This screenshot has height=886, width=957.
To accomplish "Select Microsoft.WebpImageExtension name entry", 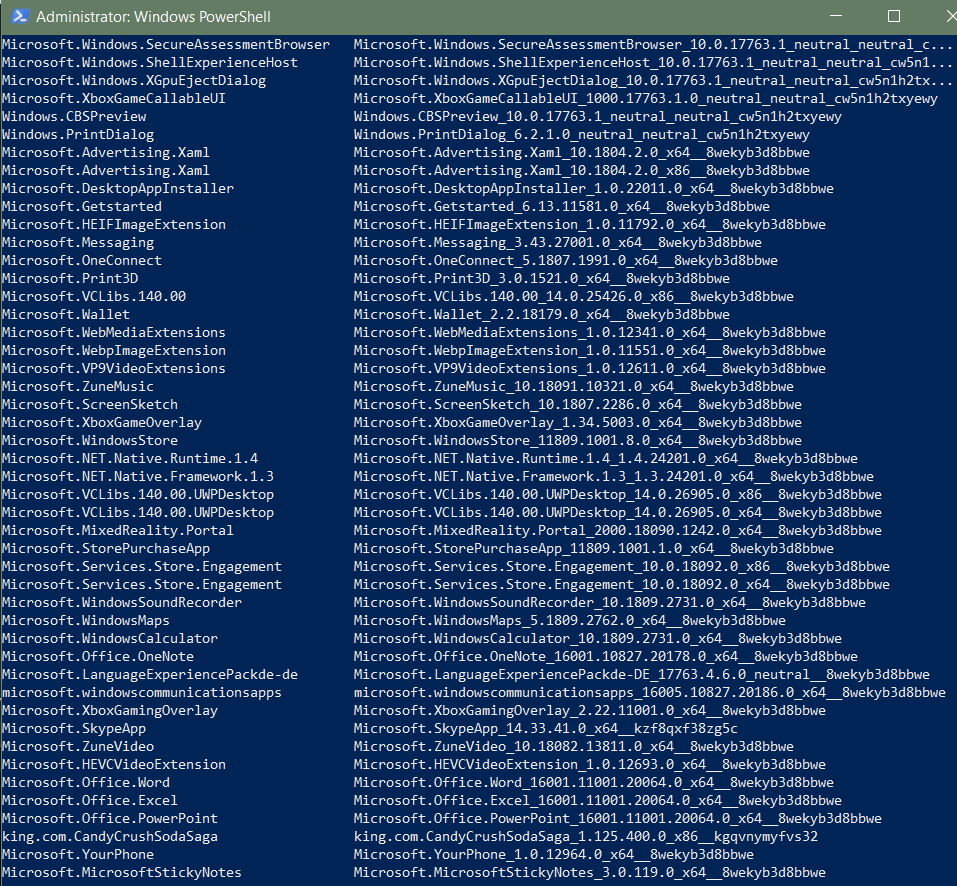I will point(114,351).
